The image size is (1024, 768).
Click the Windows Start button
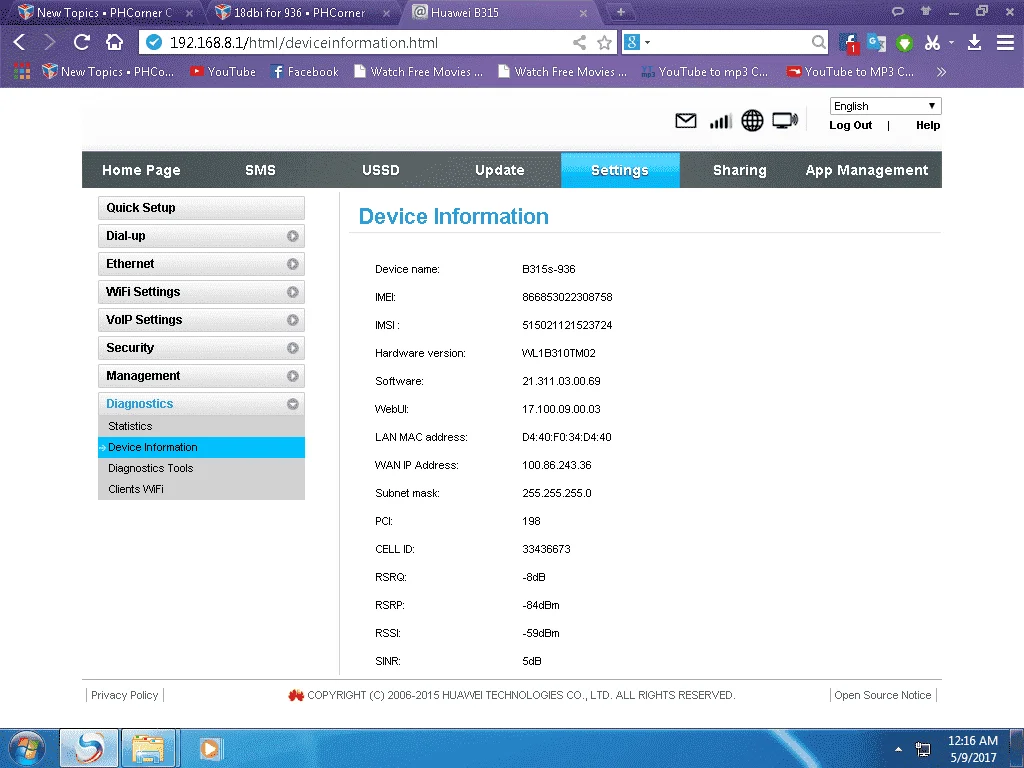pos(26,748)
